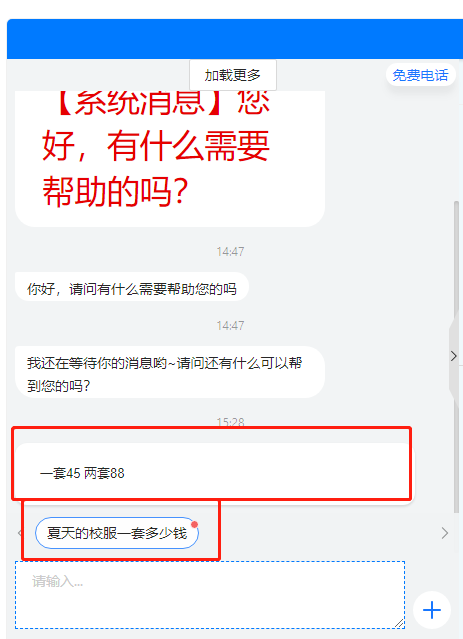Screen dimensions: 463x639
Task: Show next suggested questions with right arrow
Action: (x=445, y=533)
